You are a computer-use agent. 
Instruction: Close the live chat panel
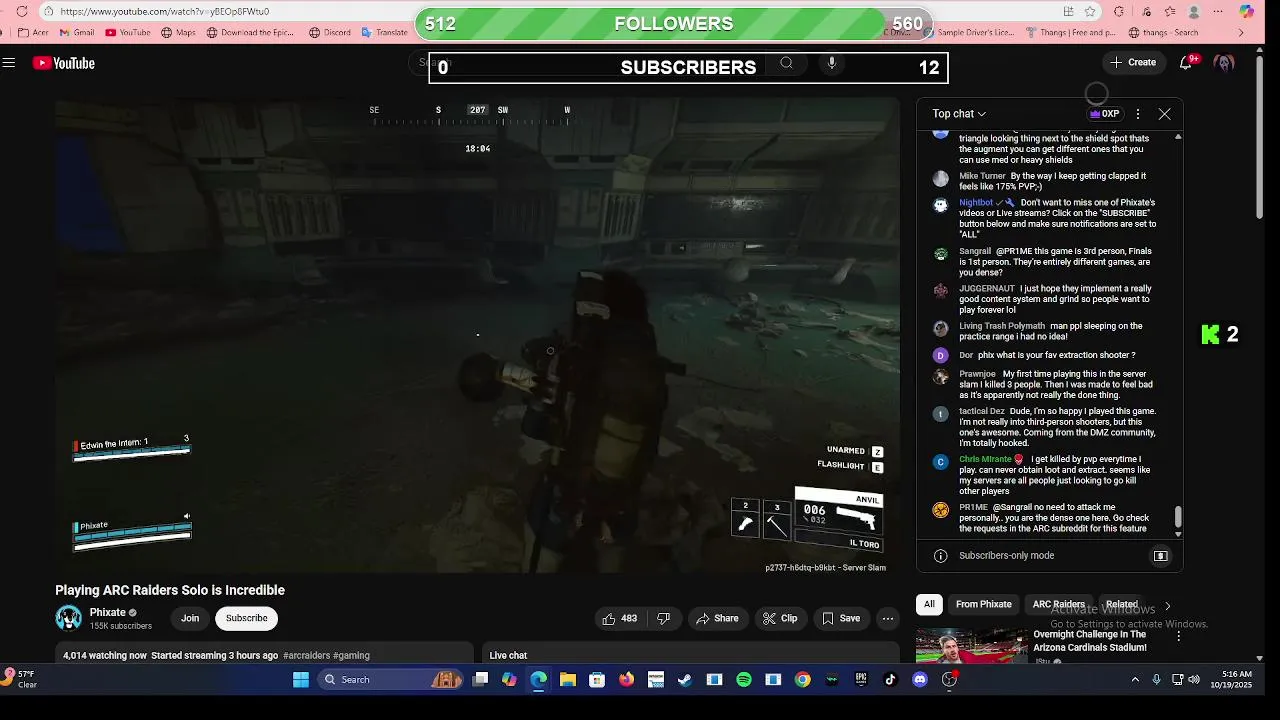click(1164, 114)
